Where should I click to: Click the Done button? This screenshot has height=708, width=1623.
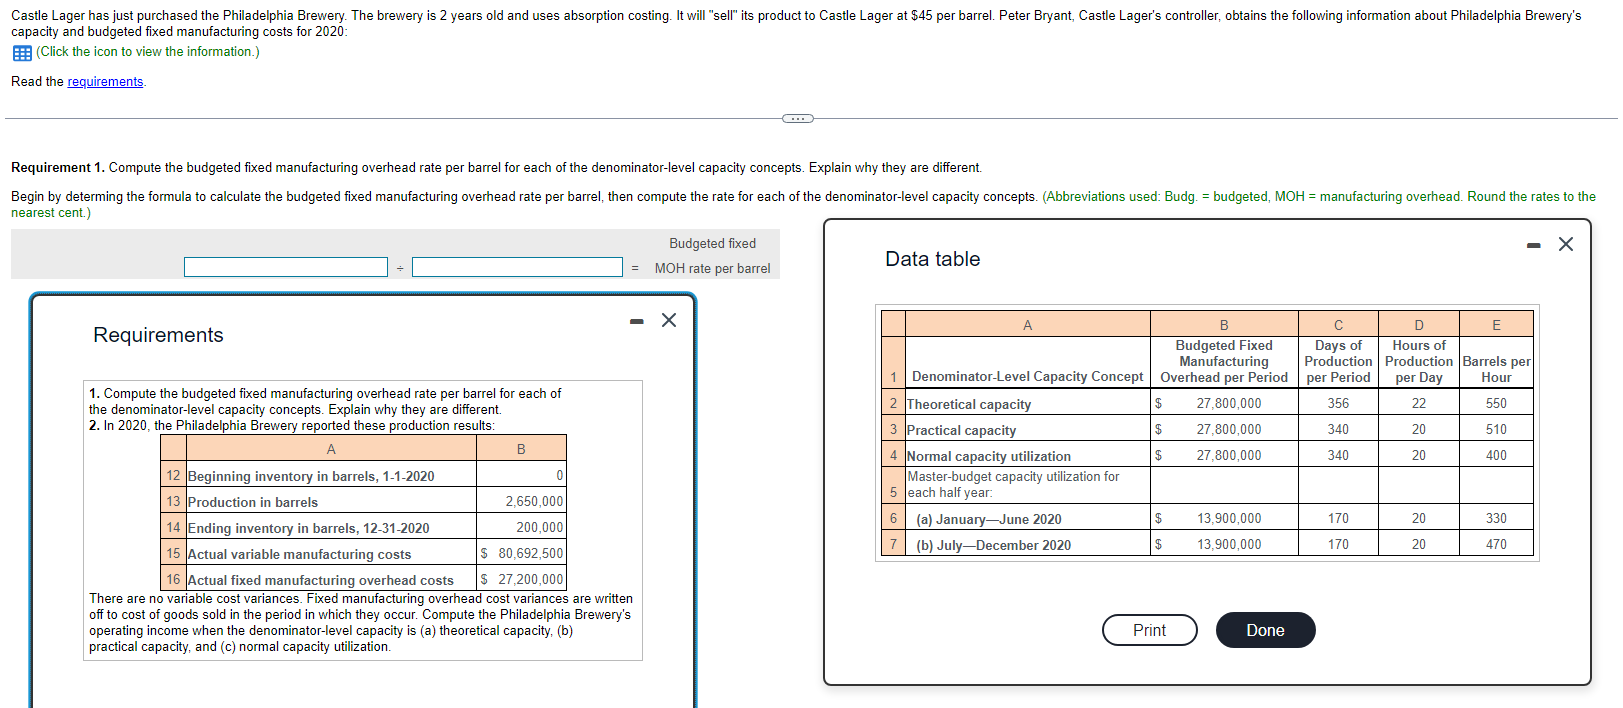[1265, 630]
